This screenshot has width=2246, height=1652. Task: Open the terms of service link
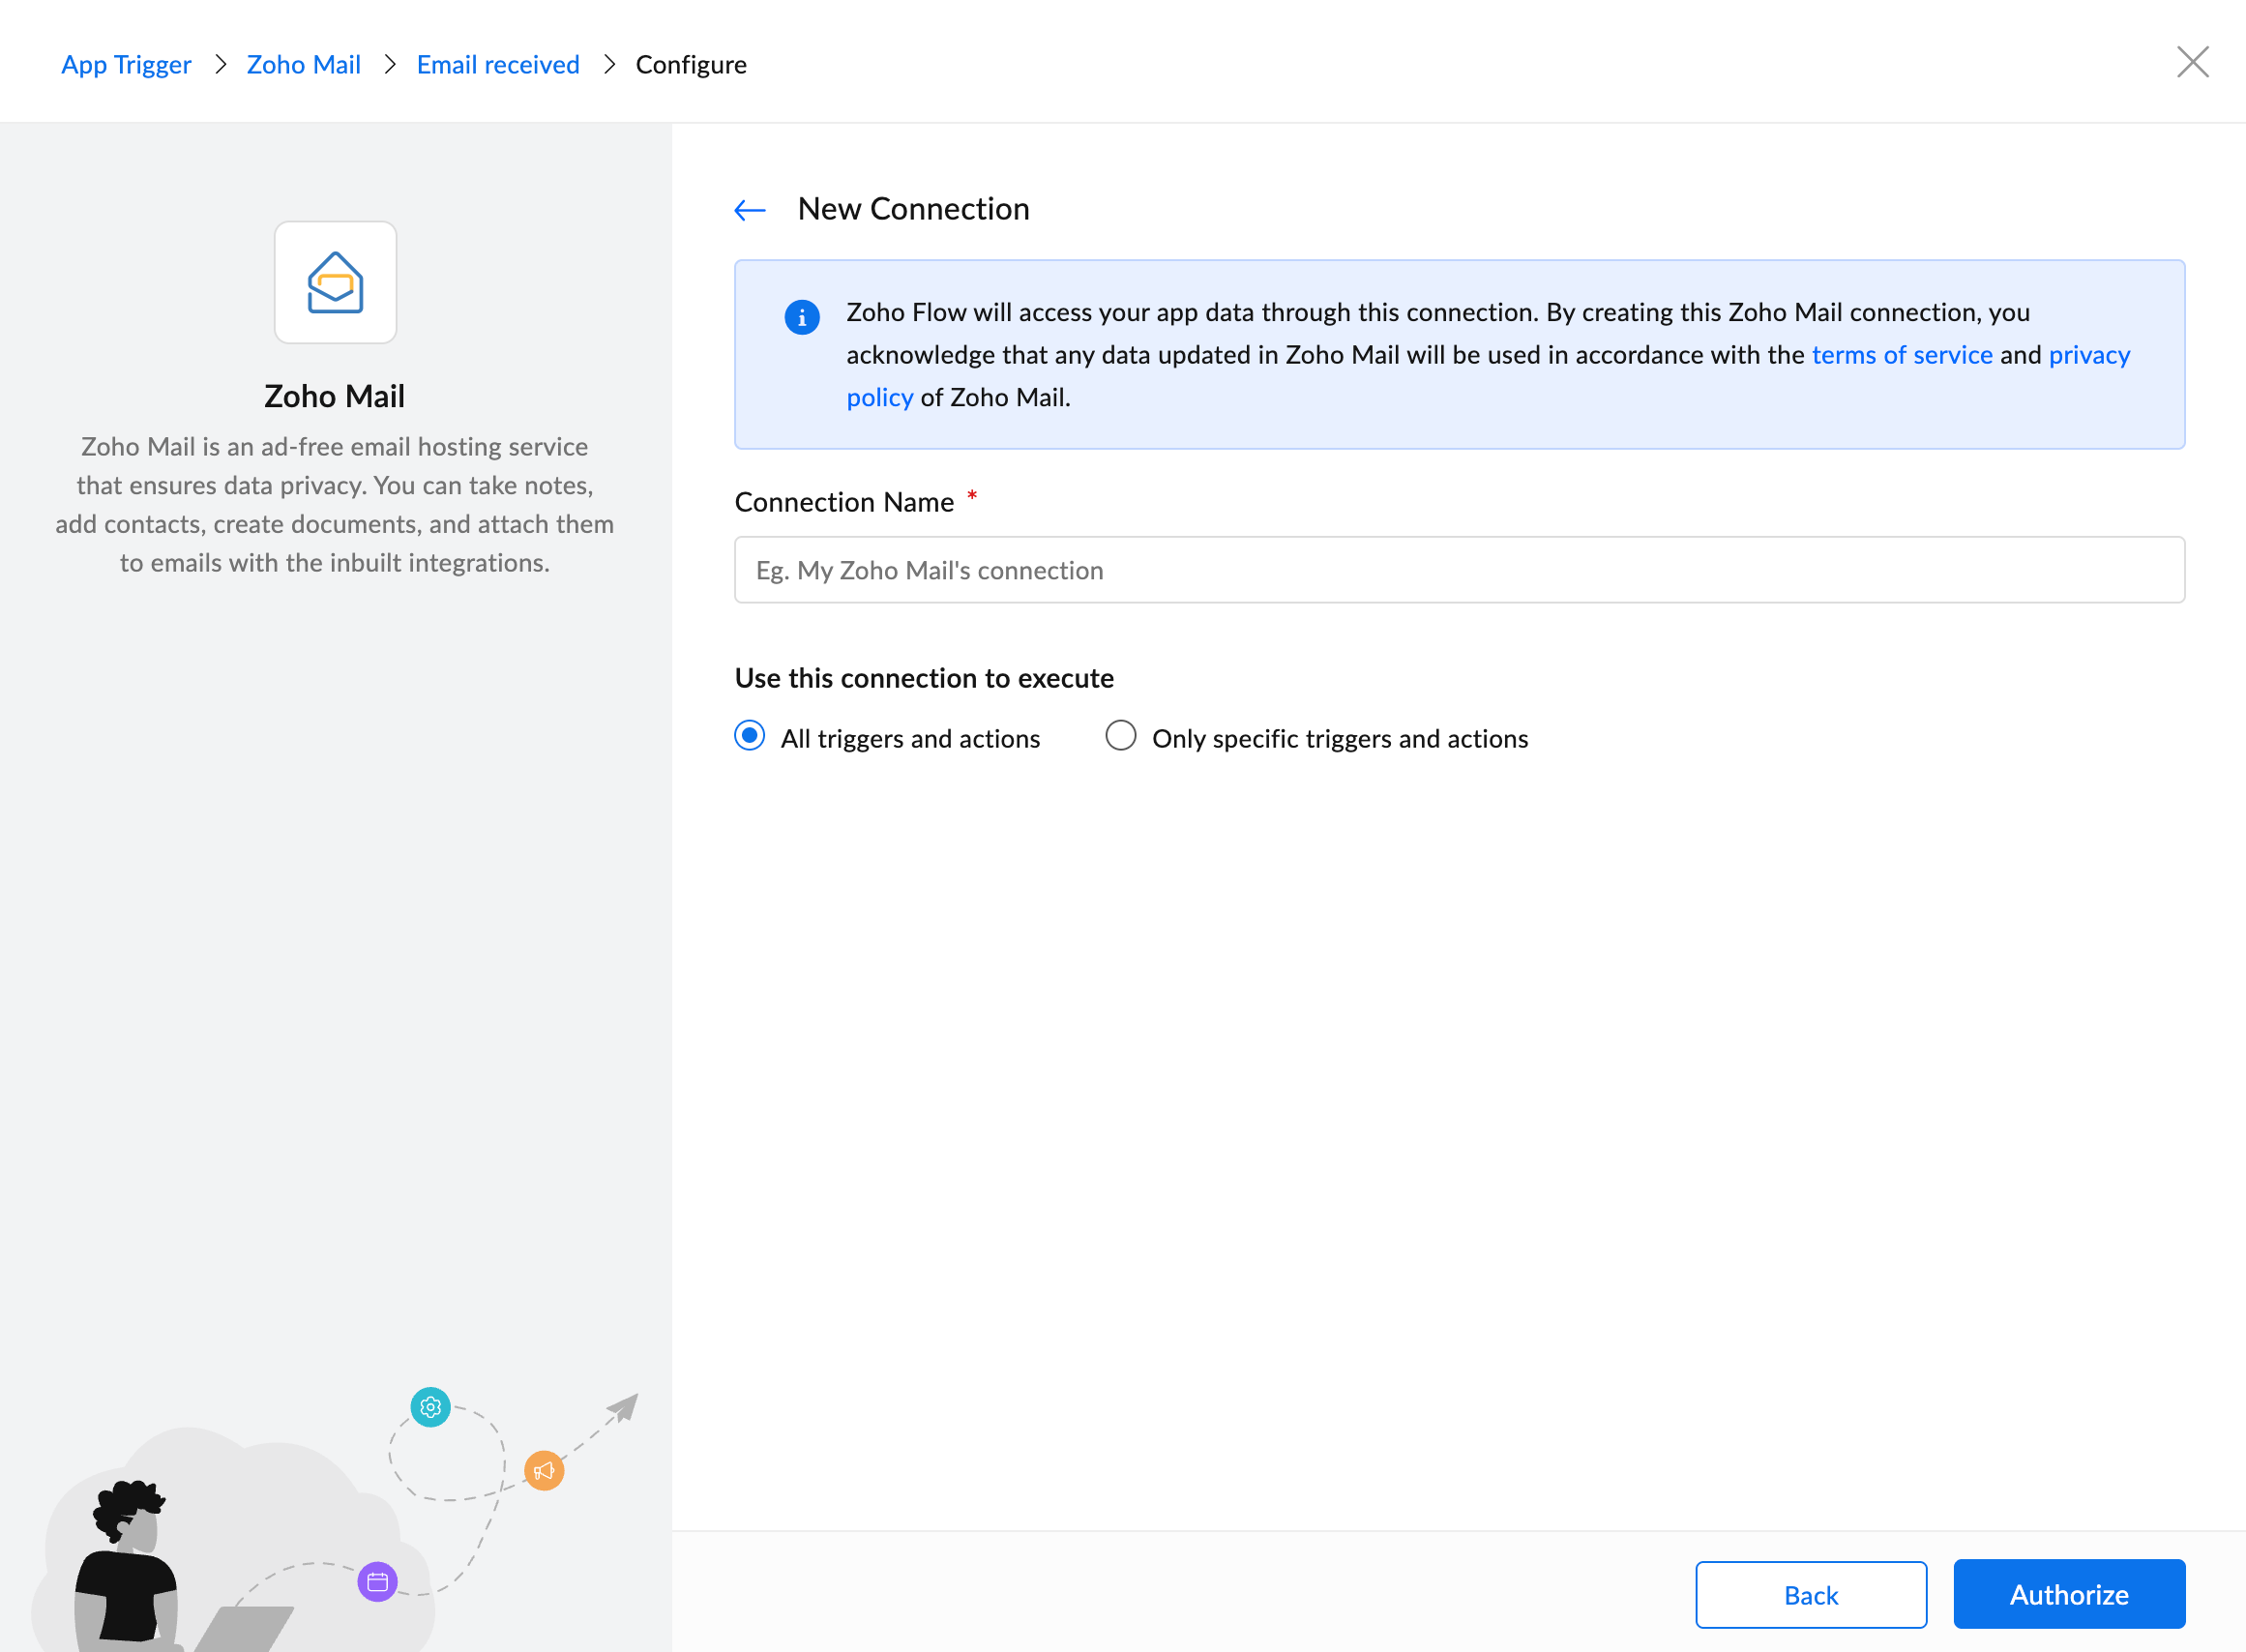[x=1902, y=355]
